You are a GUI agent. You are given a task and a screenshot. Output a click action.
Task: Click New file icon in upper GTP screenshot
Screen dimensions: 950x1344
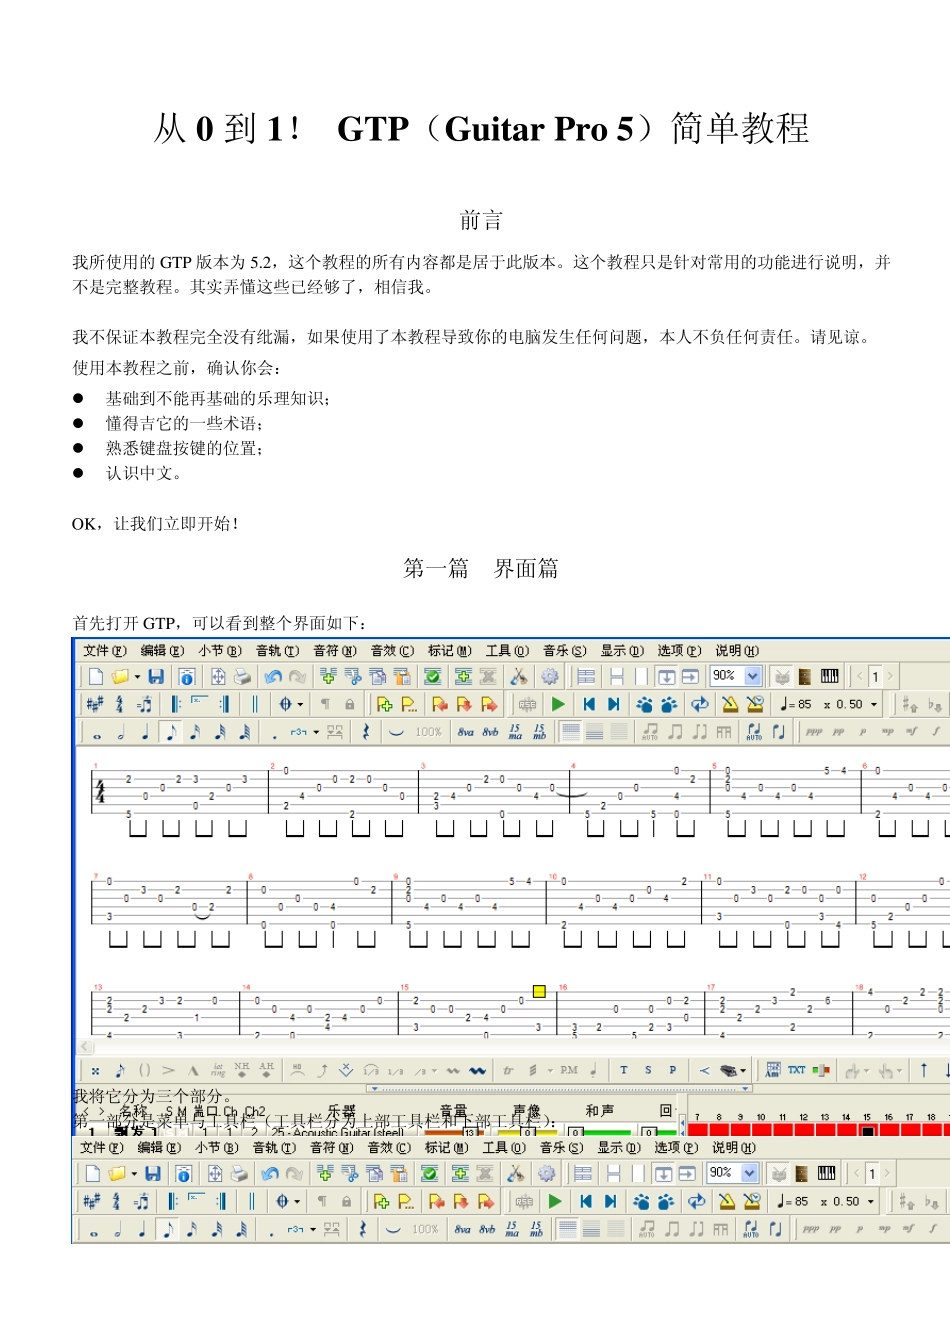(x=96, y=677)
